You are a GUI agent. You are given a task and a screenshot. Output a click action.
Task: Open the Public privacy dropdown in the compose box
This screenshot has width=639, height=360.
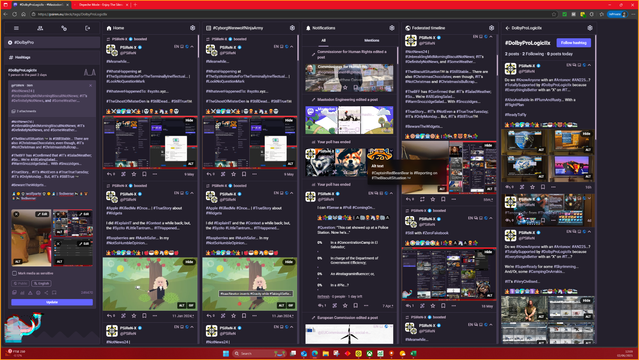coord(20,283)
